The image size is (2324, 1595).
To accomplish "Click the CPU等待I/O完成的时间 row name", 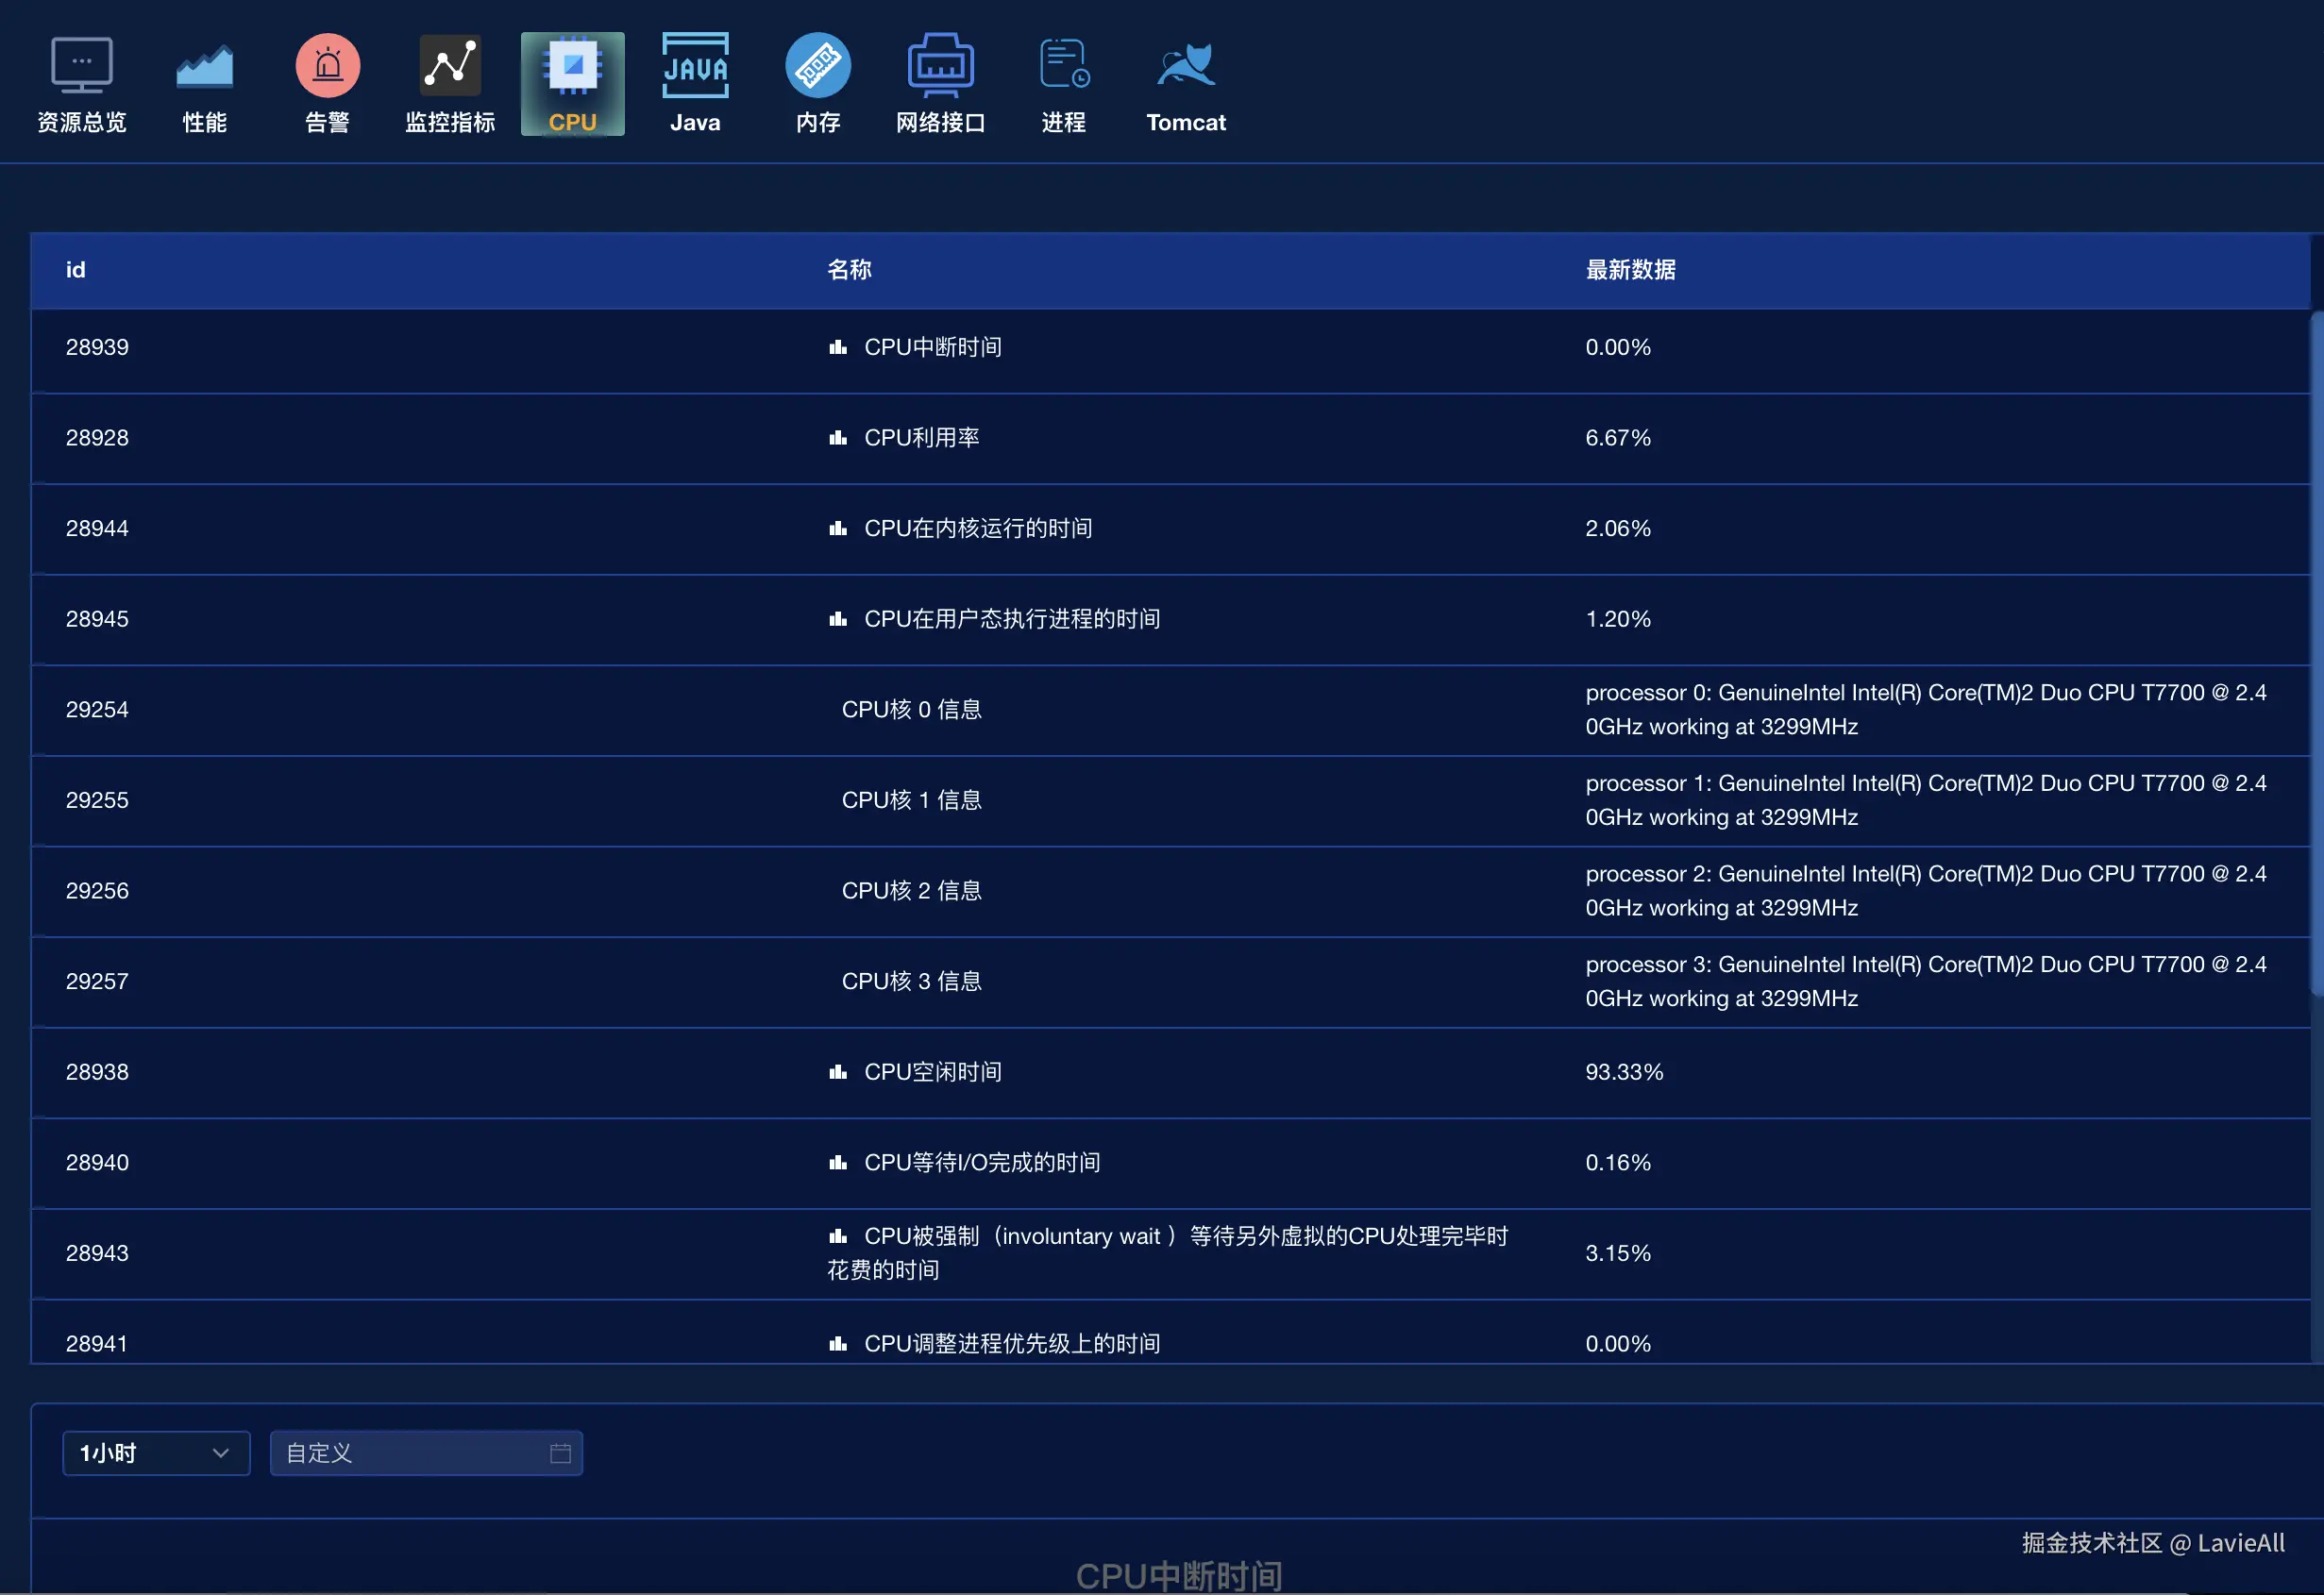I will [x=981, y=1162].
